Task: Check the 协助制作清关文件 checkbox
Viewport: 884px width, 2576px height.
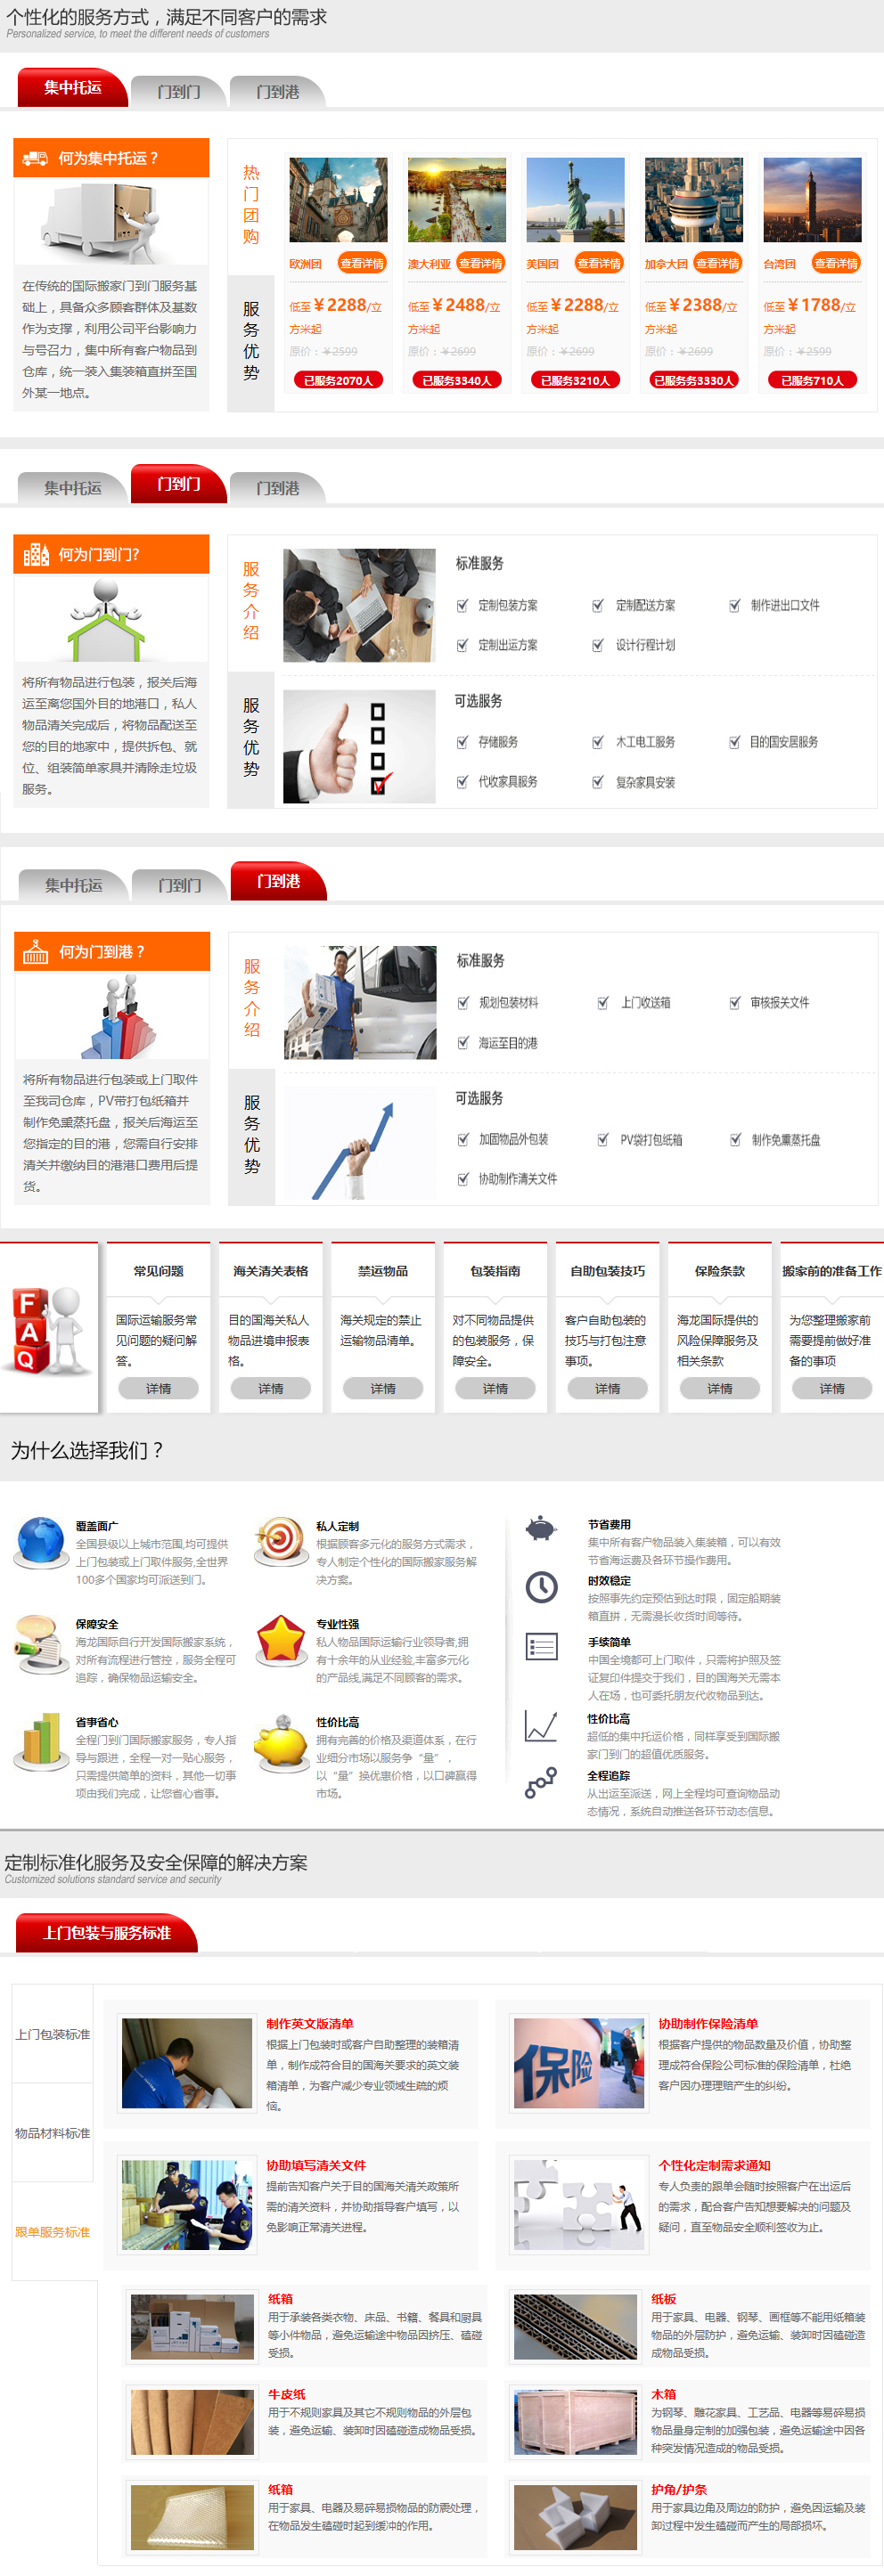Action: (463, 1179)
